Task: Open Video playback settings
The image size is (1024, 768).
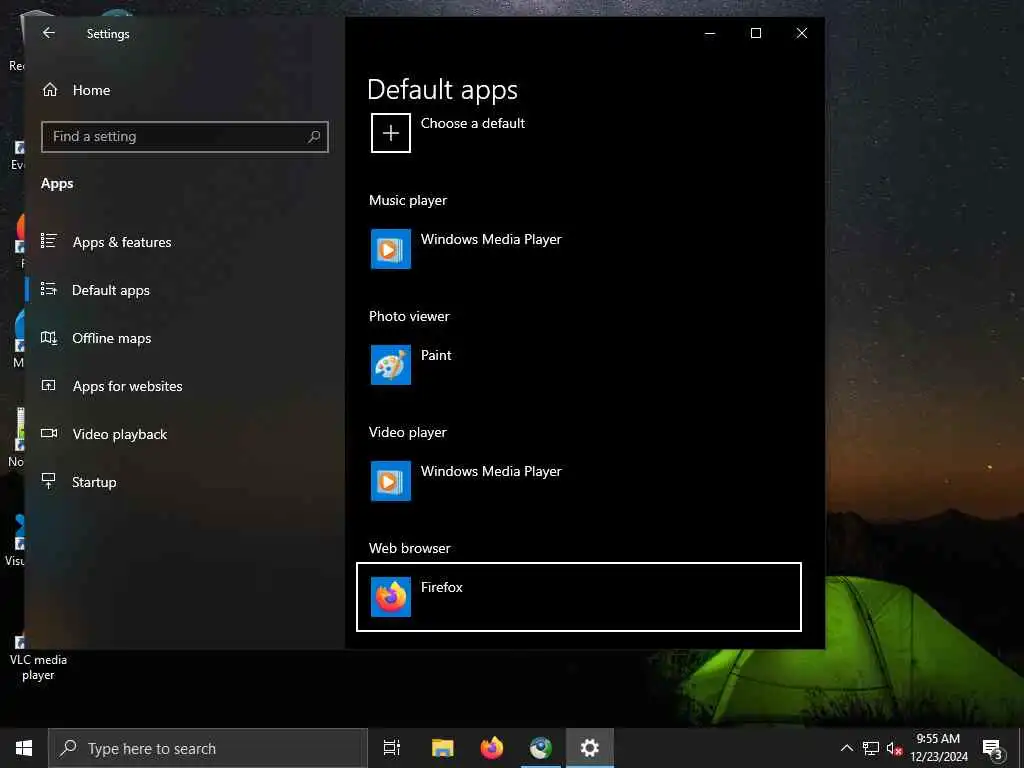Action: point(120,434)
